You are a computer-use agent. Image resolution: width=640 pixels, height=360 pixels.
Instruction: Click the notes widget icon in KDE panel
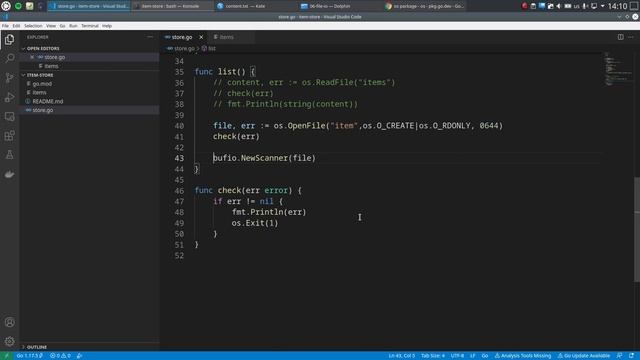pos(30,6)
